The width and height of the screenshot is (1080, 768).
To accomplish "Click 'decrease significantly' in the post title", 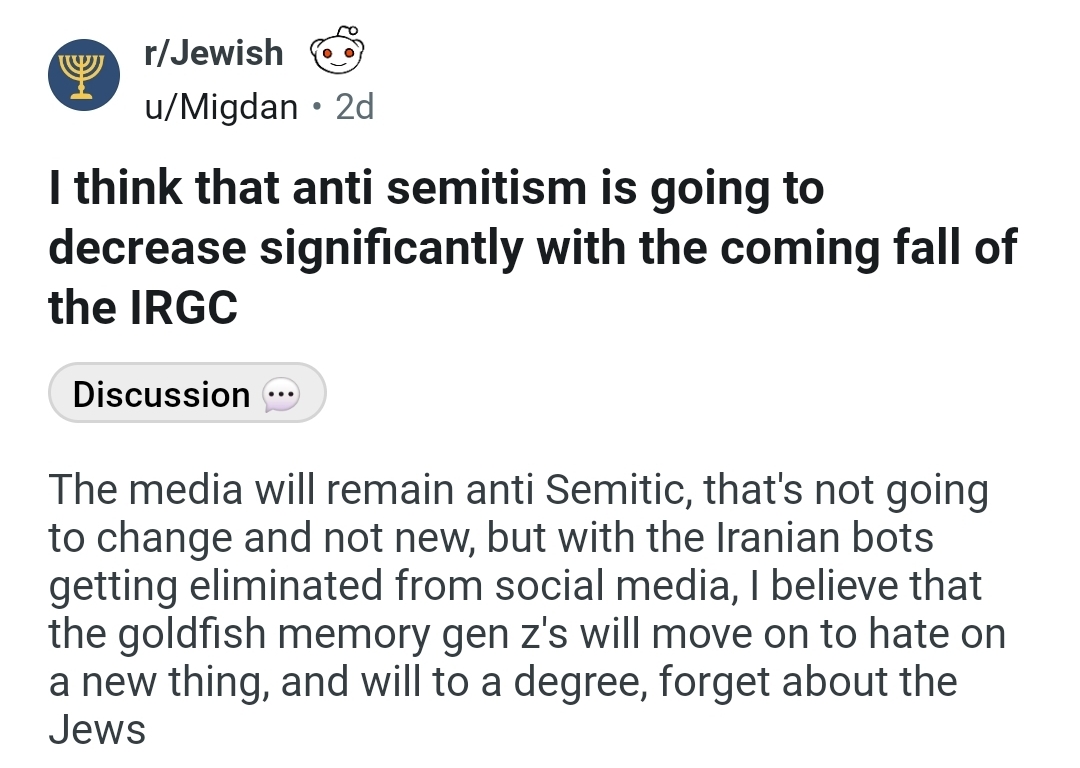I will click(286, 249).
